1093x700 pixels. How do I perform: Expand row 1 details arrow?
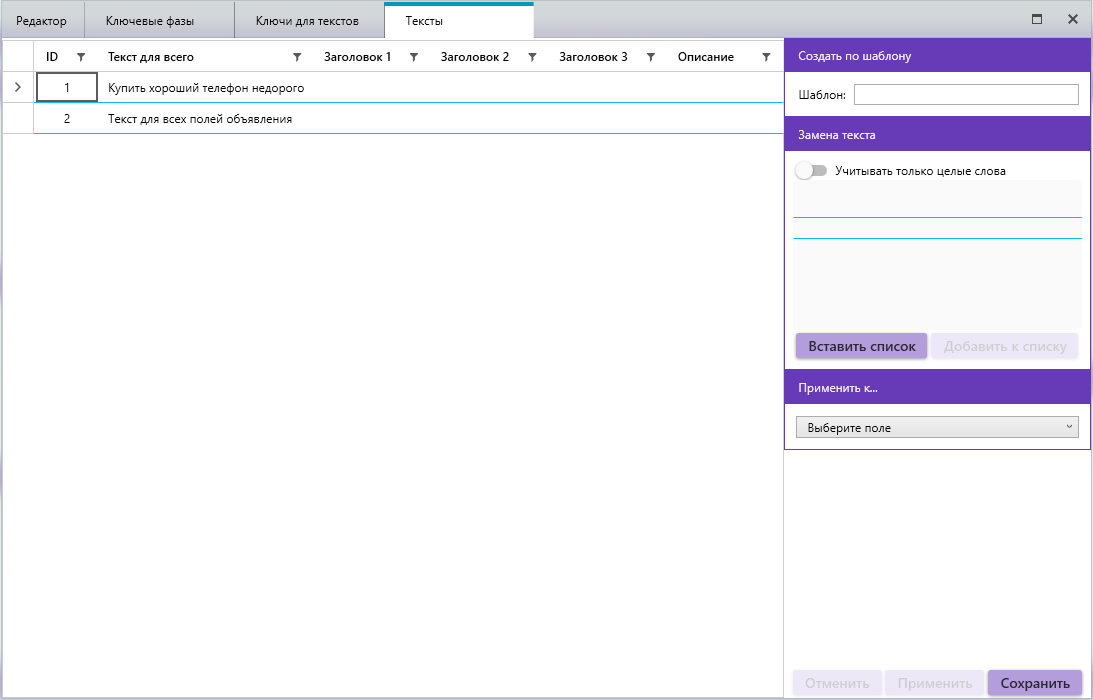(x=17, y=88)
